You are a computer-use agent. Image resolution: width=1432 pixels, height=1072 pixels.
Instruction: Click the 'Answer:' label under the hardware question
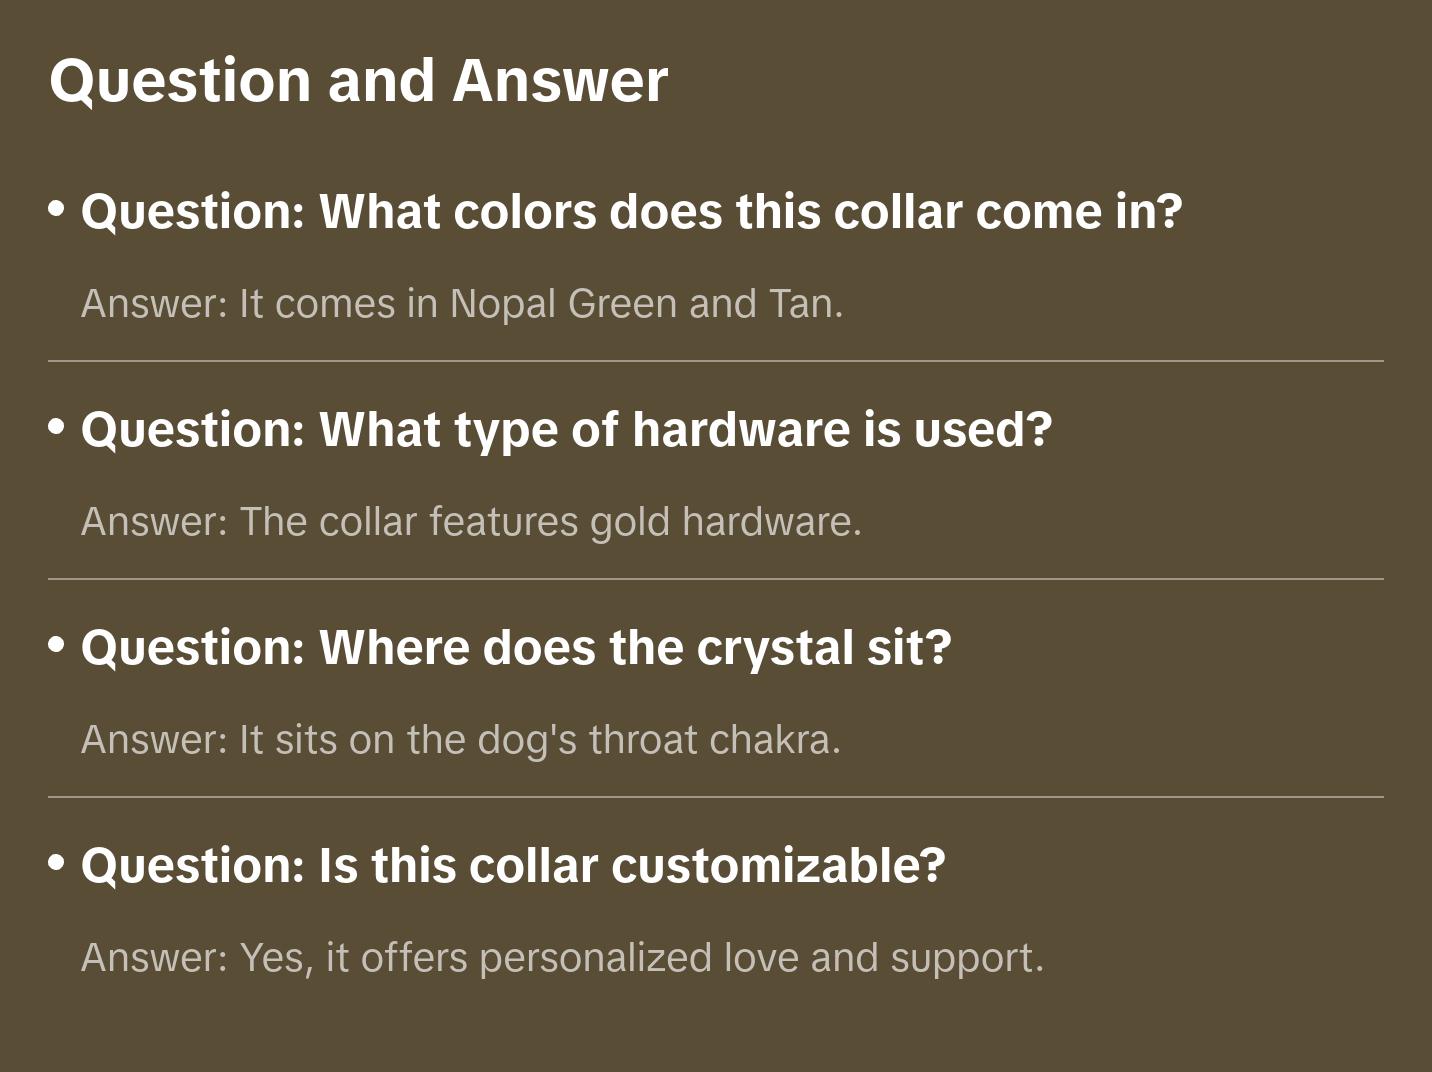tap(155, 522)
